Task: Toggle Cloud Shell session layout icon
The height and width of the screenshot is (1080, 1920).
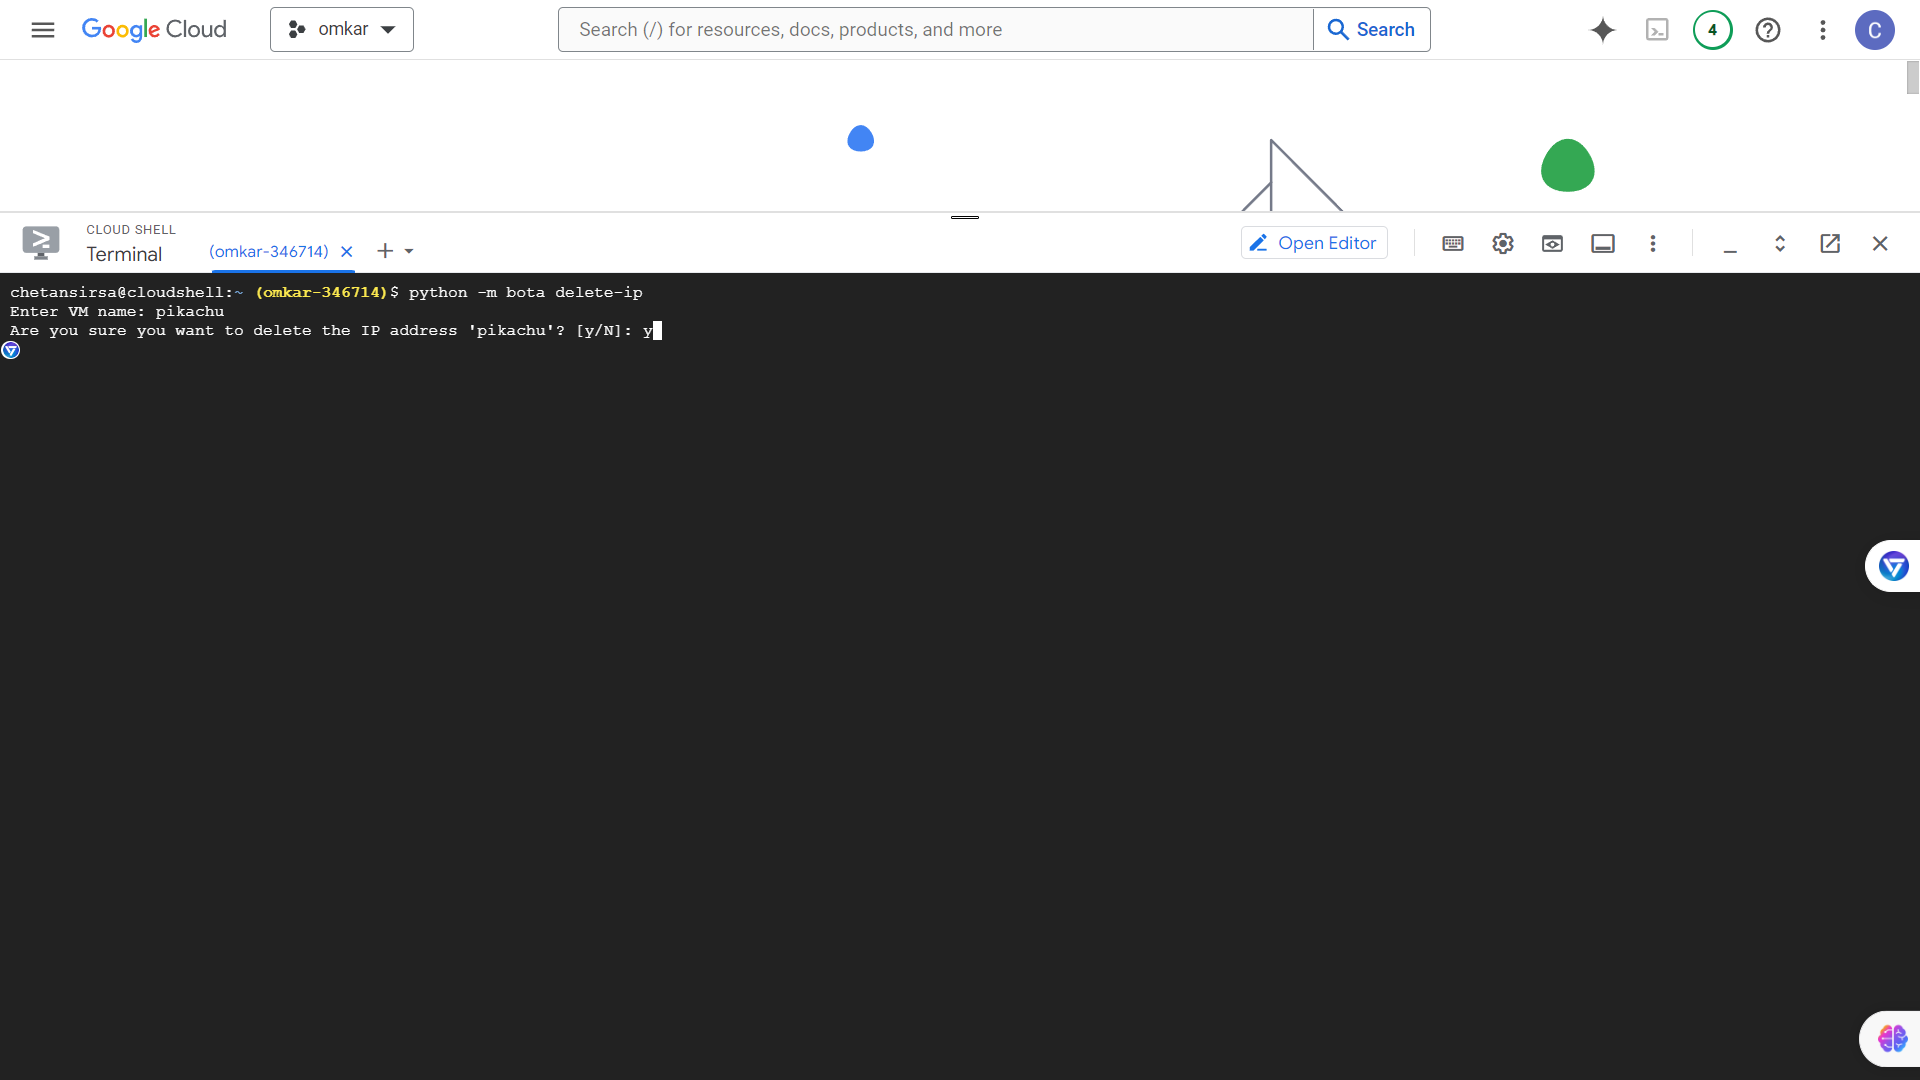Action: pos(1603,244)
